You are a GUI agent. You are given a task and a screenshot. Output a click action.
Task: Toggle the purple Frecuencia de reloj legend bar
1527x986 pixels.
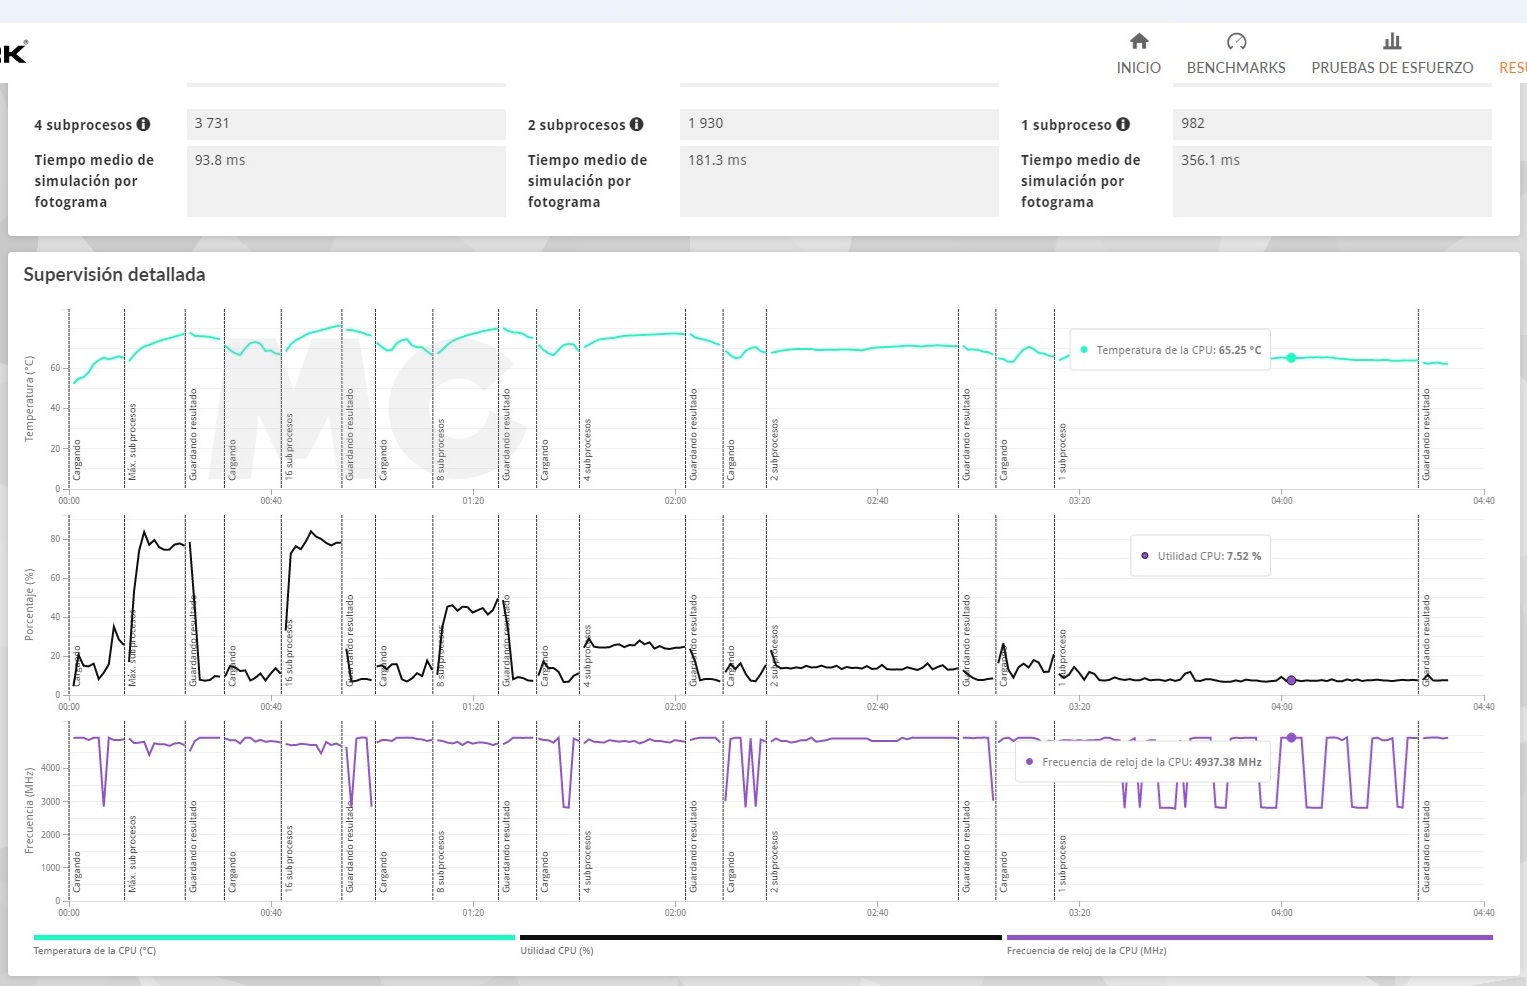1249,938
